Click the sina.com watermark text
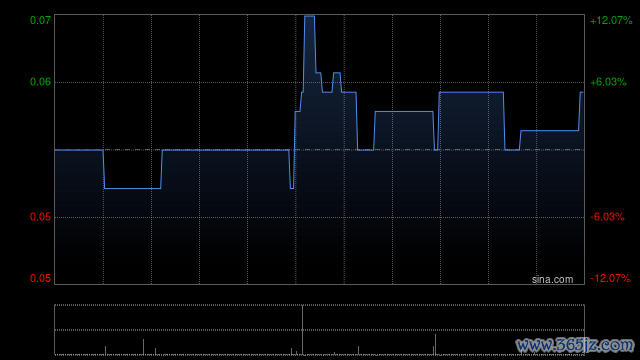Viewport: 640px width, 360px height. click(552, 280)
